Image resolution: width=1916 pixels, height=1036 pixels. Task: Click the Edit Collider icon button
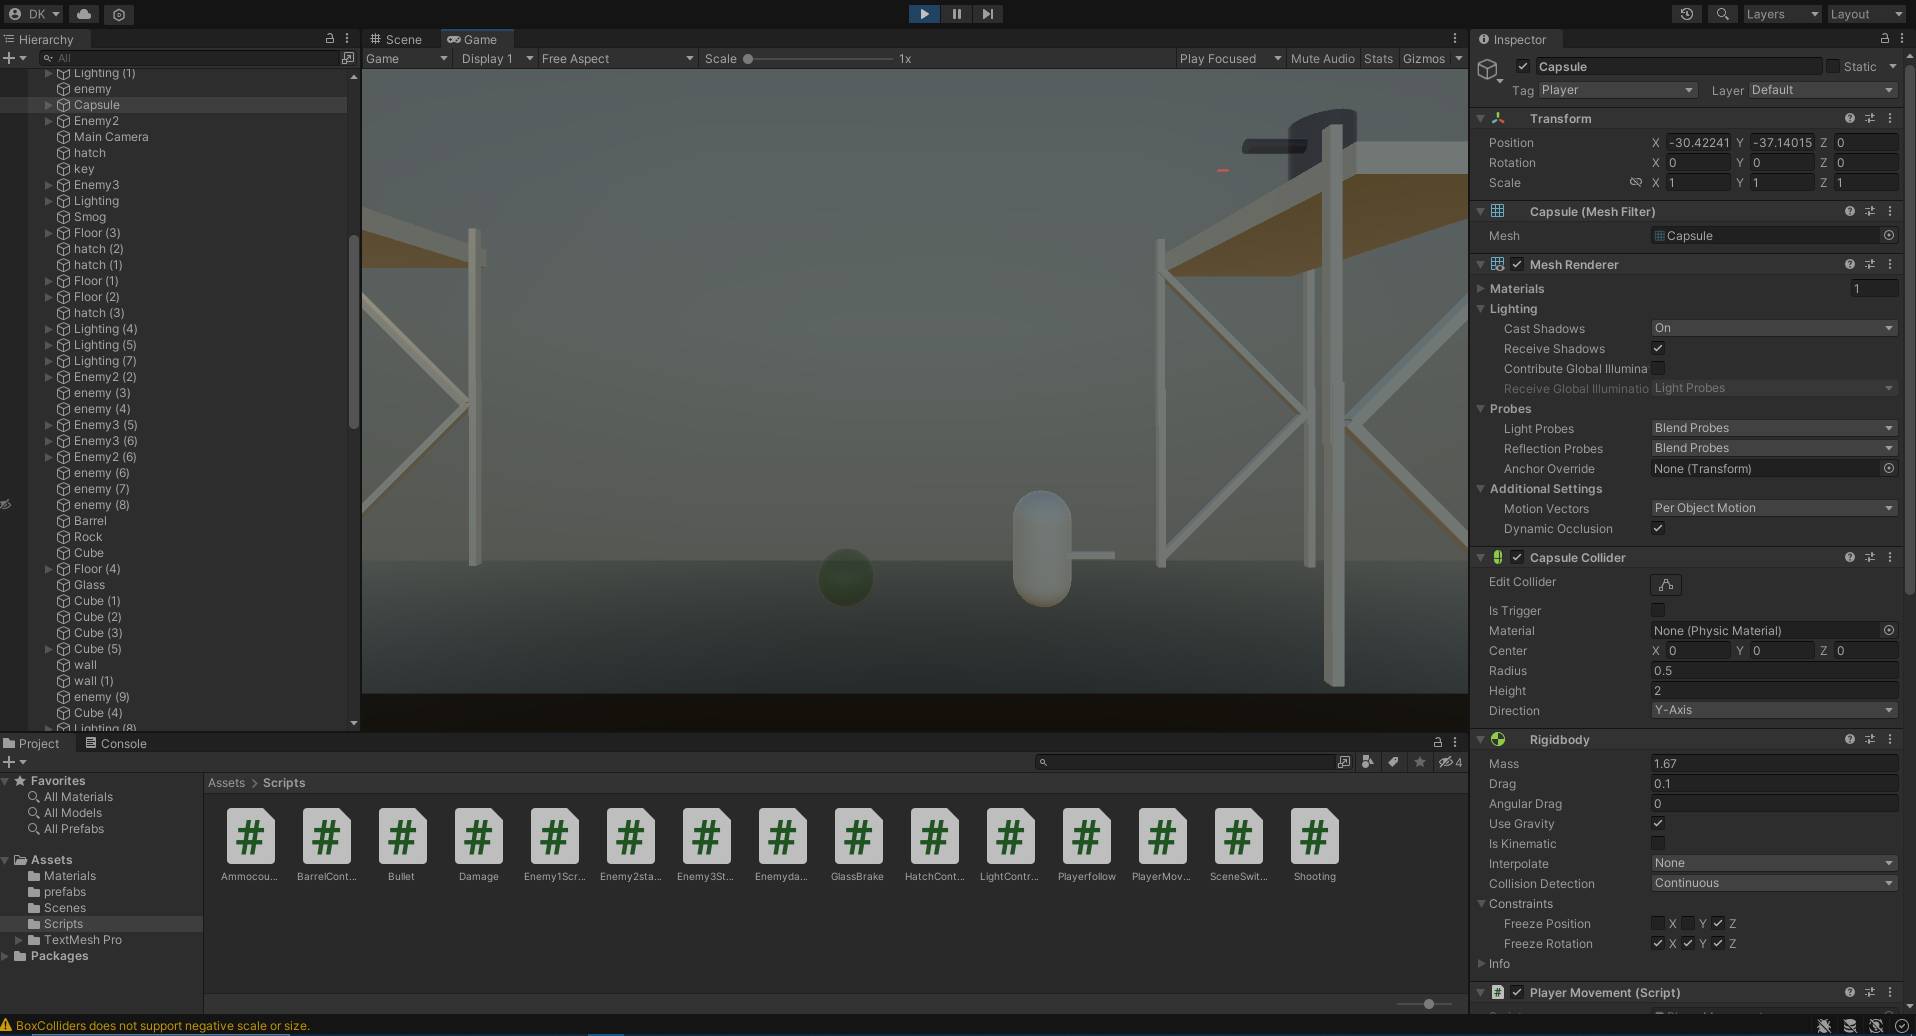click(x=1666, y=585)
